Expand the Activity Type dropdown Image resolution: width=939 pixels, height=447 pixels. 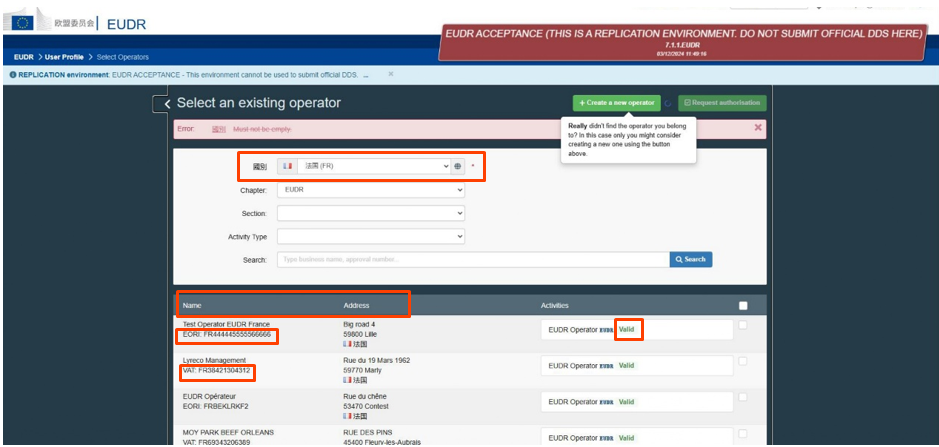click(370, 237)
